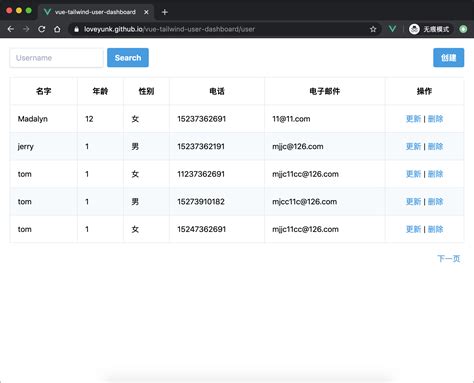Open the incognito profile icon

(414, 29)
